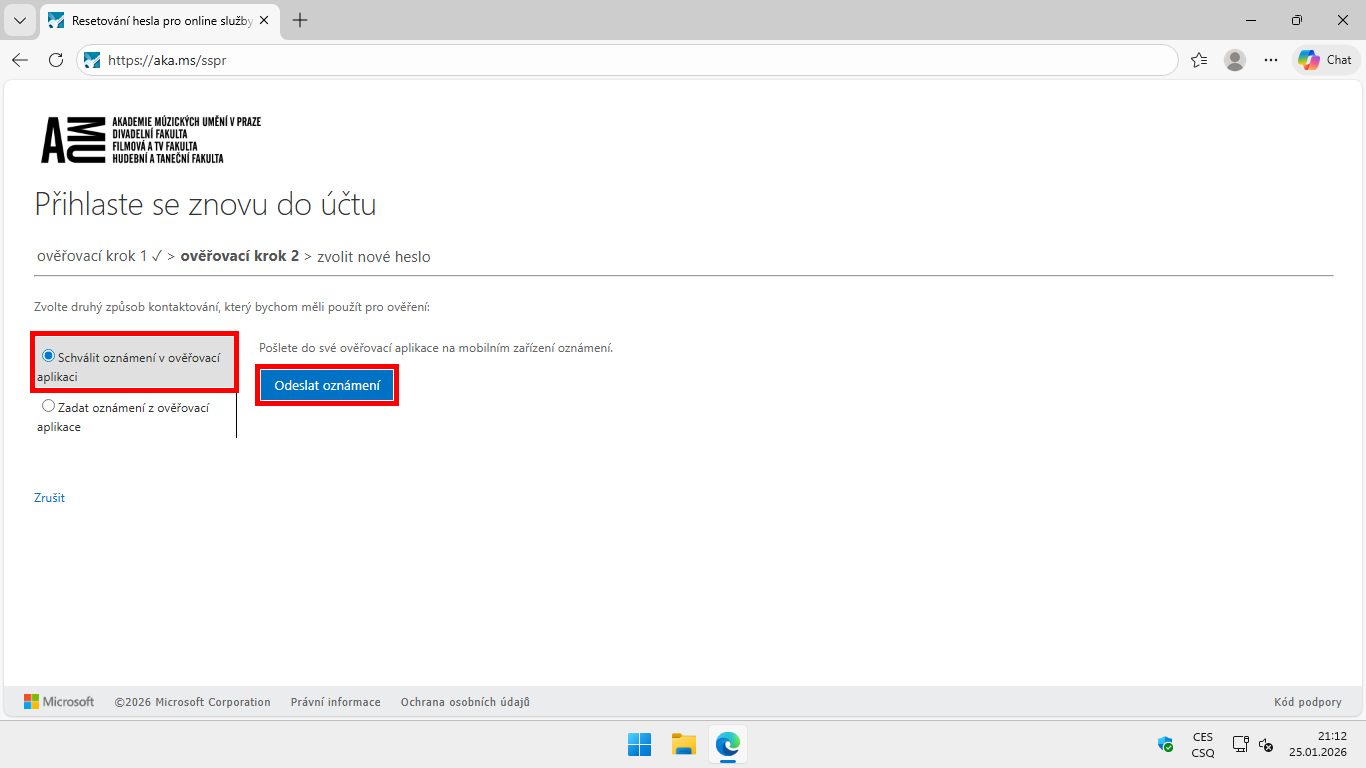Expand the tab search dropdown arrow
1366x768 pixels.
click(19, 20)
